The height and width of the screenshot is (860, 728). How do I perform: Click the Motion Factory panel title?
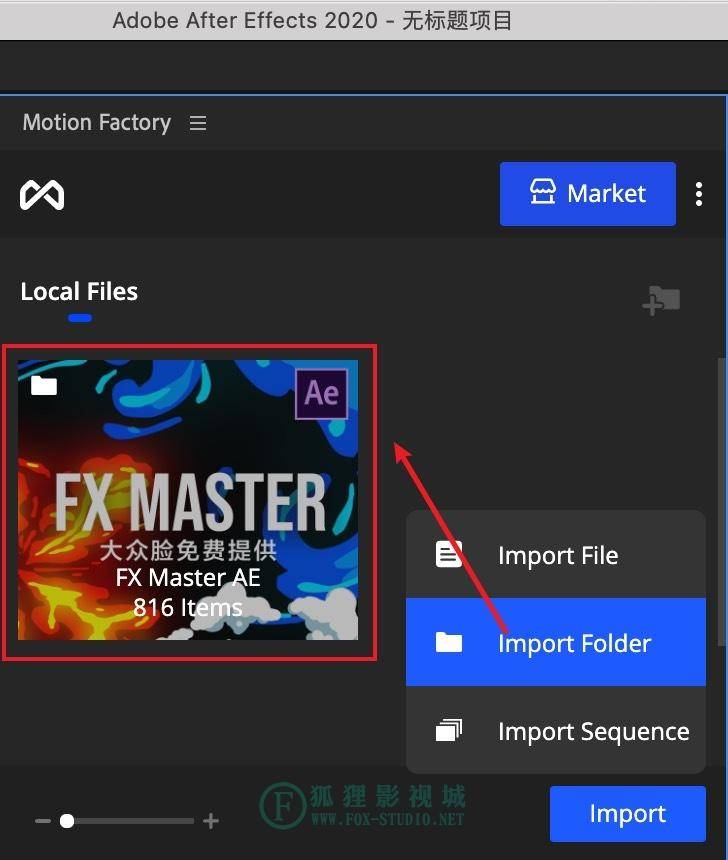coord(97,122)
